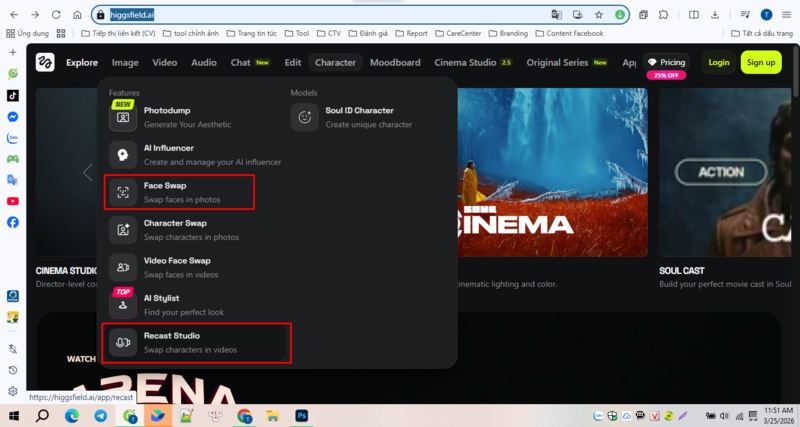800x427 pixels.
Task: Open the Image menu
Action: (x=125, y=63)
